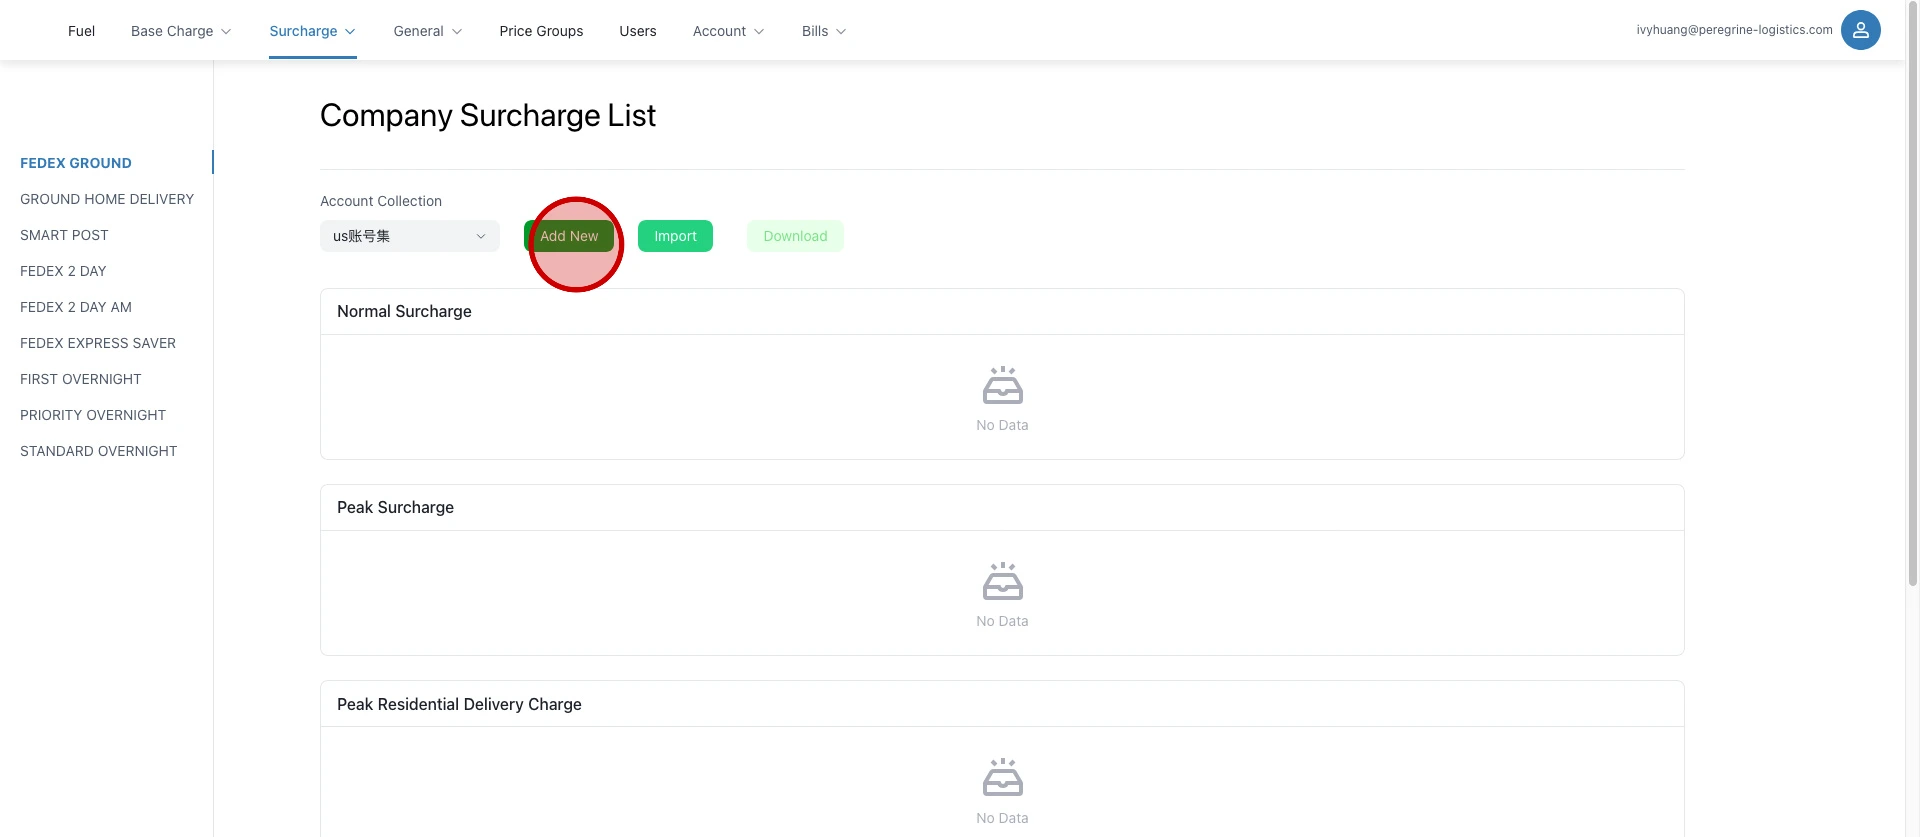Viewport: 1920px width, 837px height.
Task: Click the Peak Residential Delivery empty inbox icon
Action: click(x=1002, y=777)
